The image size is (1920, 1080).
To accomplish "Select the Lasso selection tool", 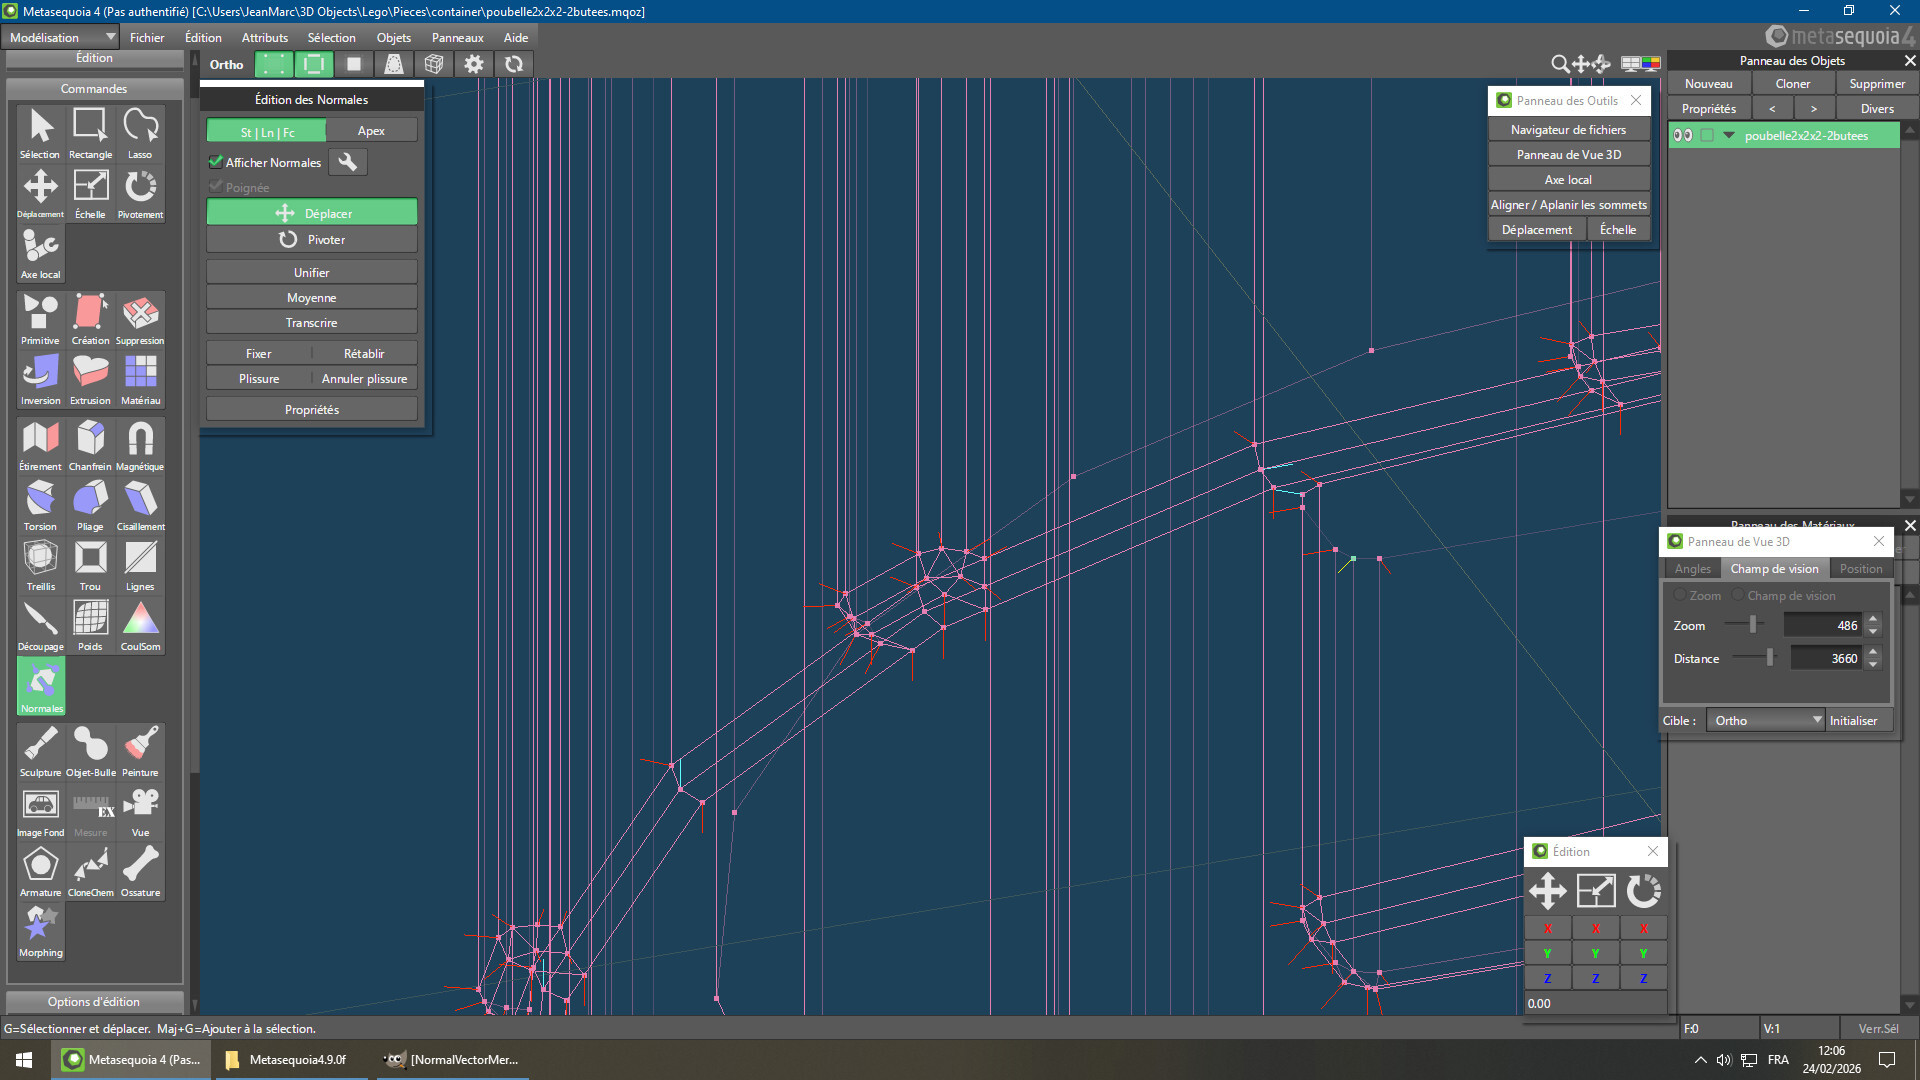I will click(x=140, y=132).
